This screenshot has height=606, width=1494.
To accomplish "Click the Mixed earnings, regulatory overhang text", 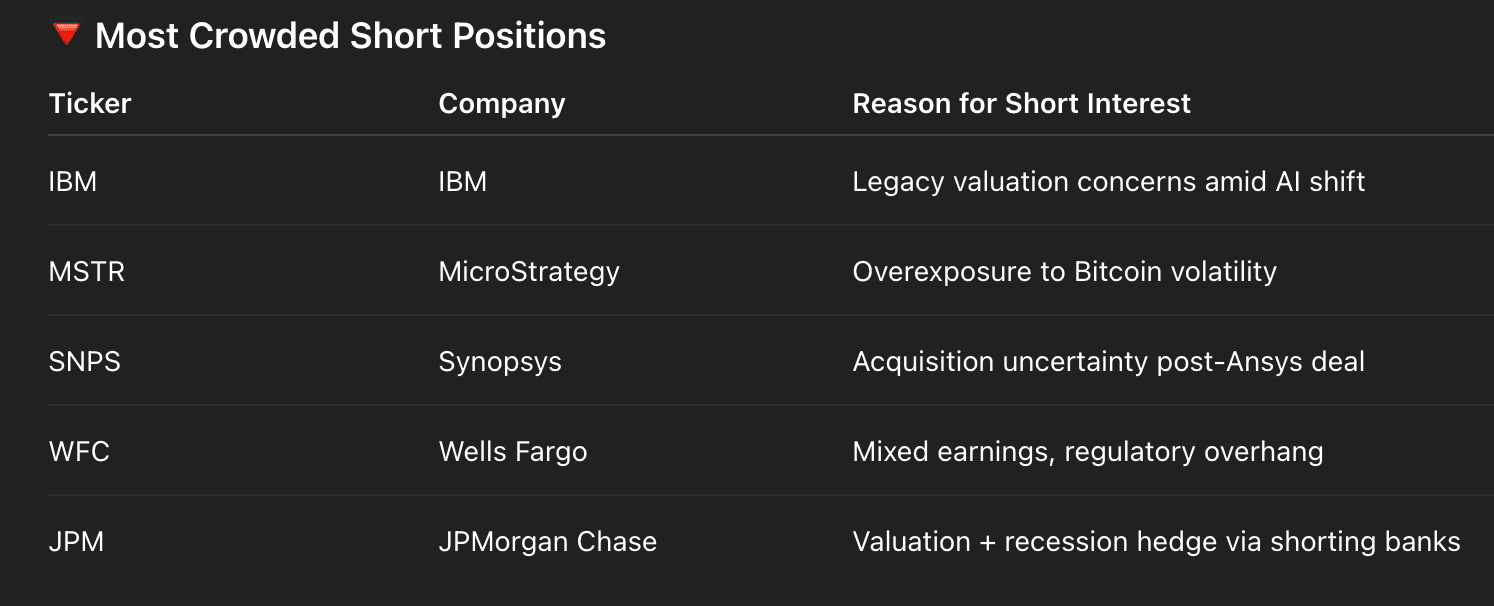I will (1088, 452).
